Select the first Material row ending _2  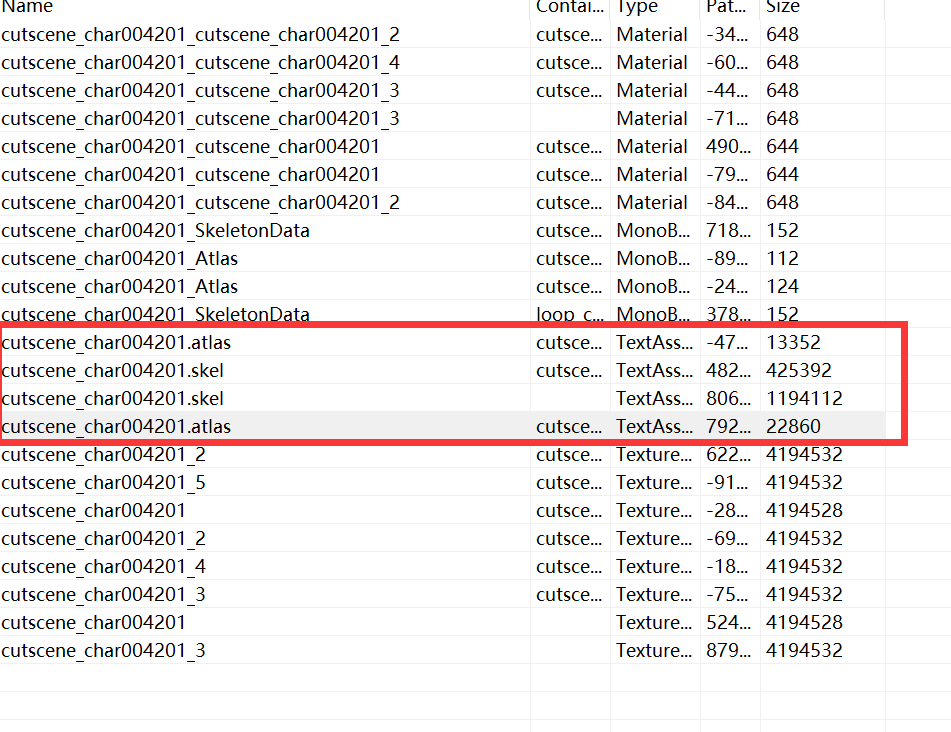(200, 34)
